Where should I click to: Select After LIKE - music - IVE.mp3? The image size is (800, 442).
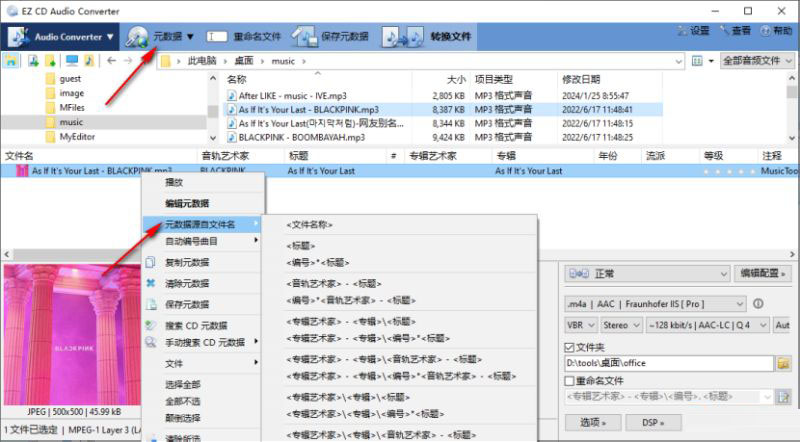click(292, 95)
